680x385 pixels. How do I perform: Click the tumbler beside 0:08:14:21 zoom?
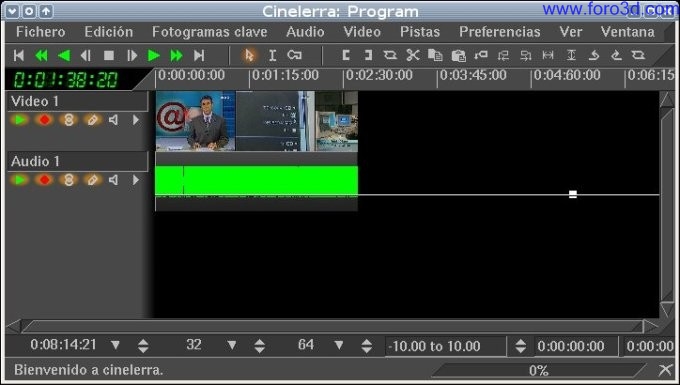click(x=143, y=346)
